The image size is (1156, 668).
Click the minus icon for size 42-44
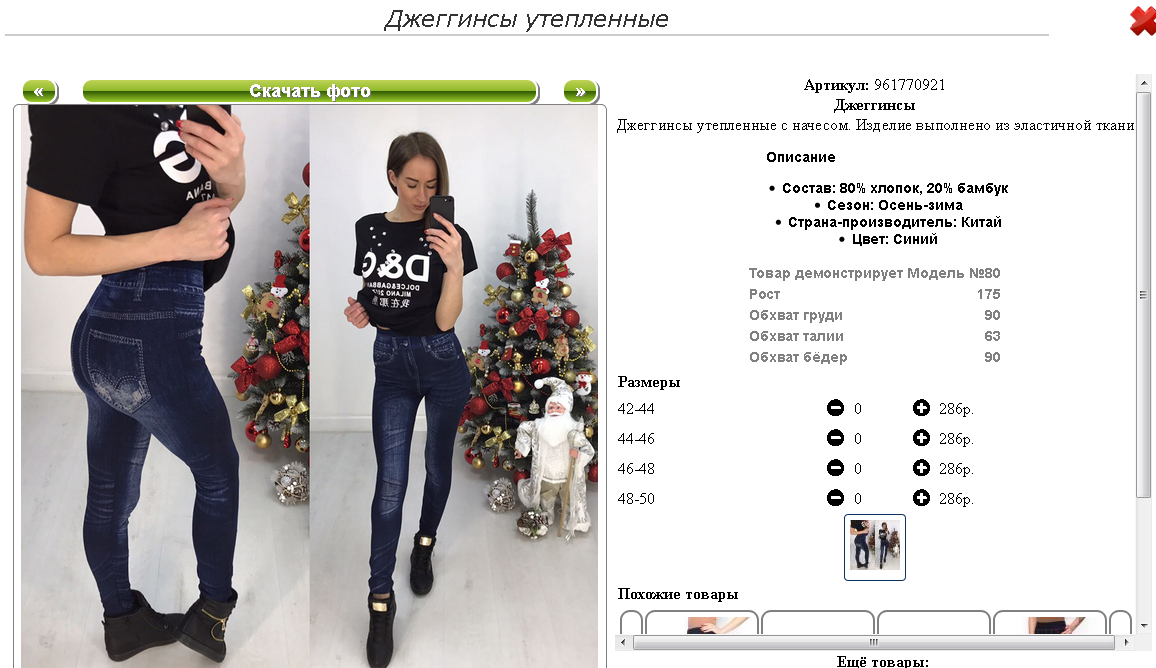pyautogui.click(x=835, y=408)
